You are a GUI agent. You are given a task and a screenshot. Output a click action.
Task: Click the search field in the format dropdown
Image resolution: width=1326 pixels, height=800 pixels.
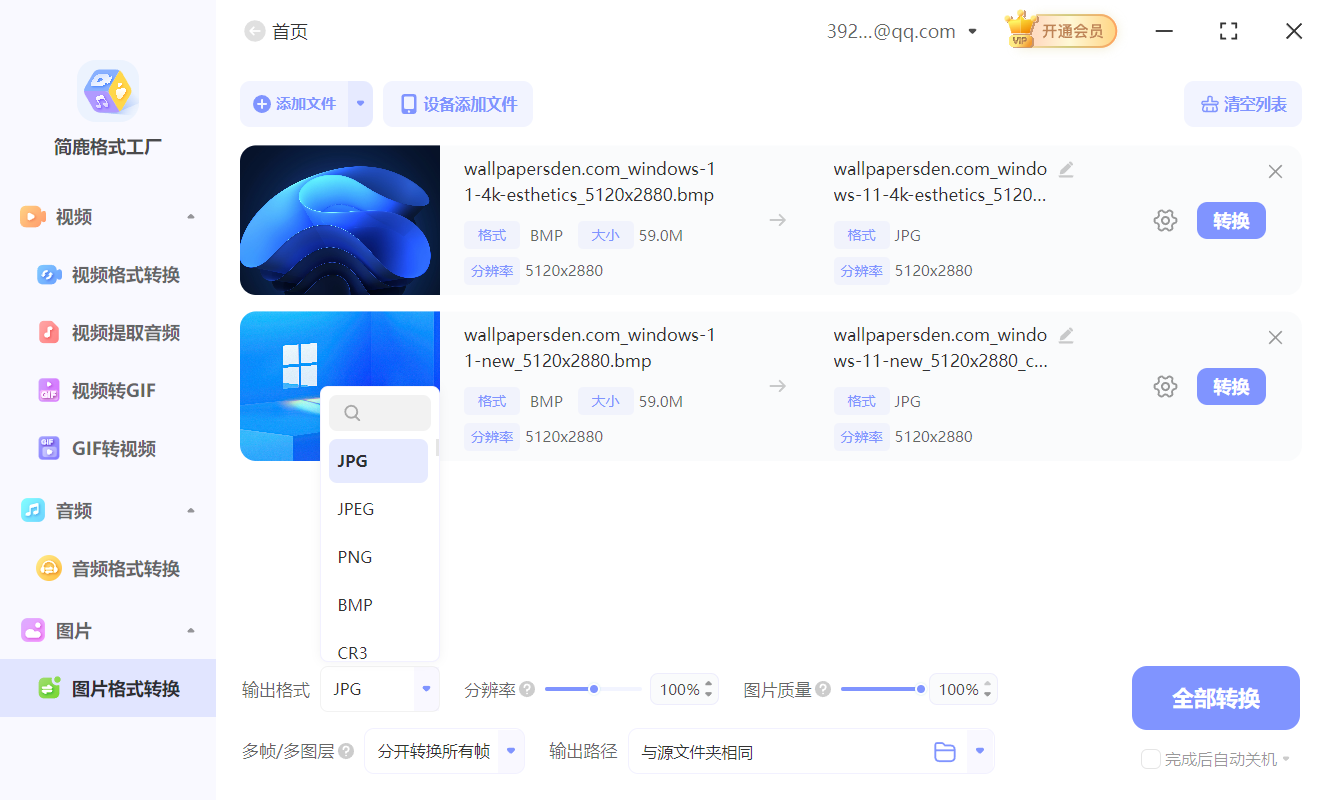coord(380,412)
